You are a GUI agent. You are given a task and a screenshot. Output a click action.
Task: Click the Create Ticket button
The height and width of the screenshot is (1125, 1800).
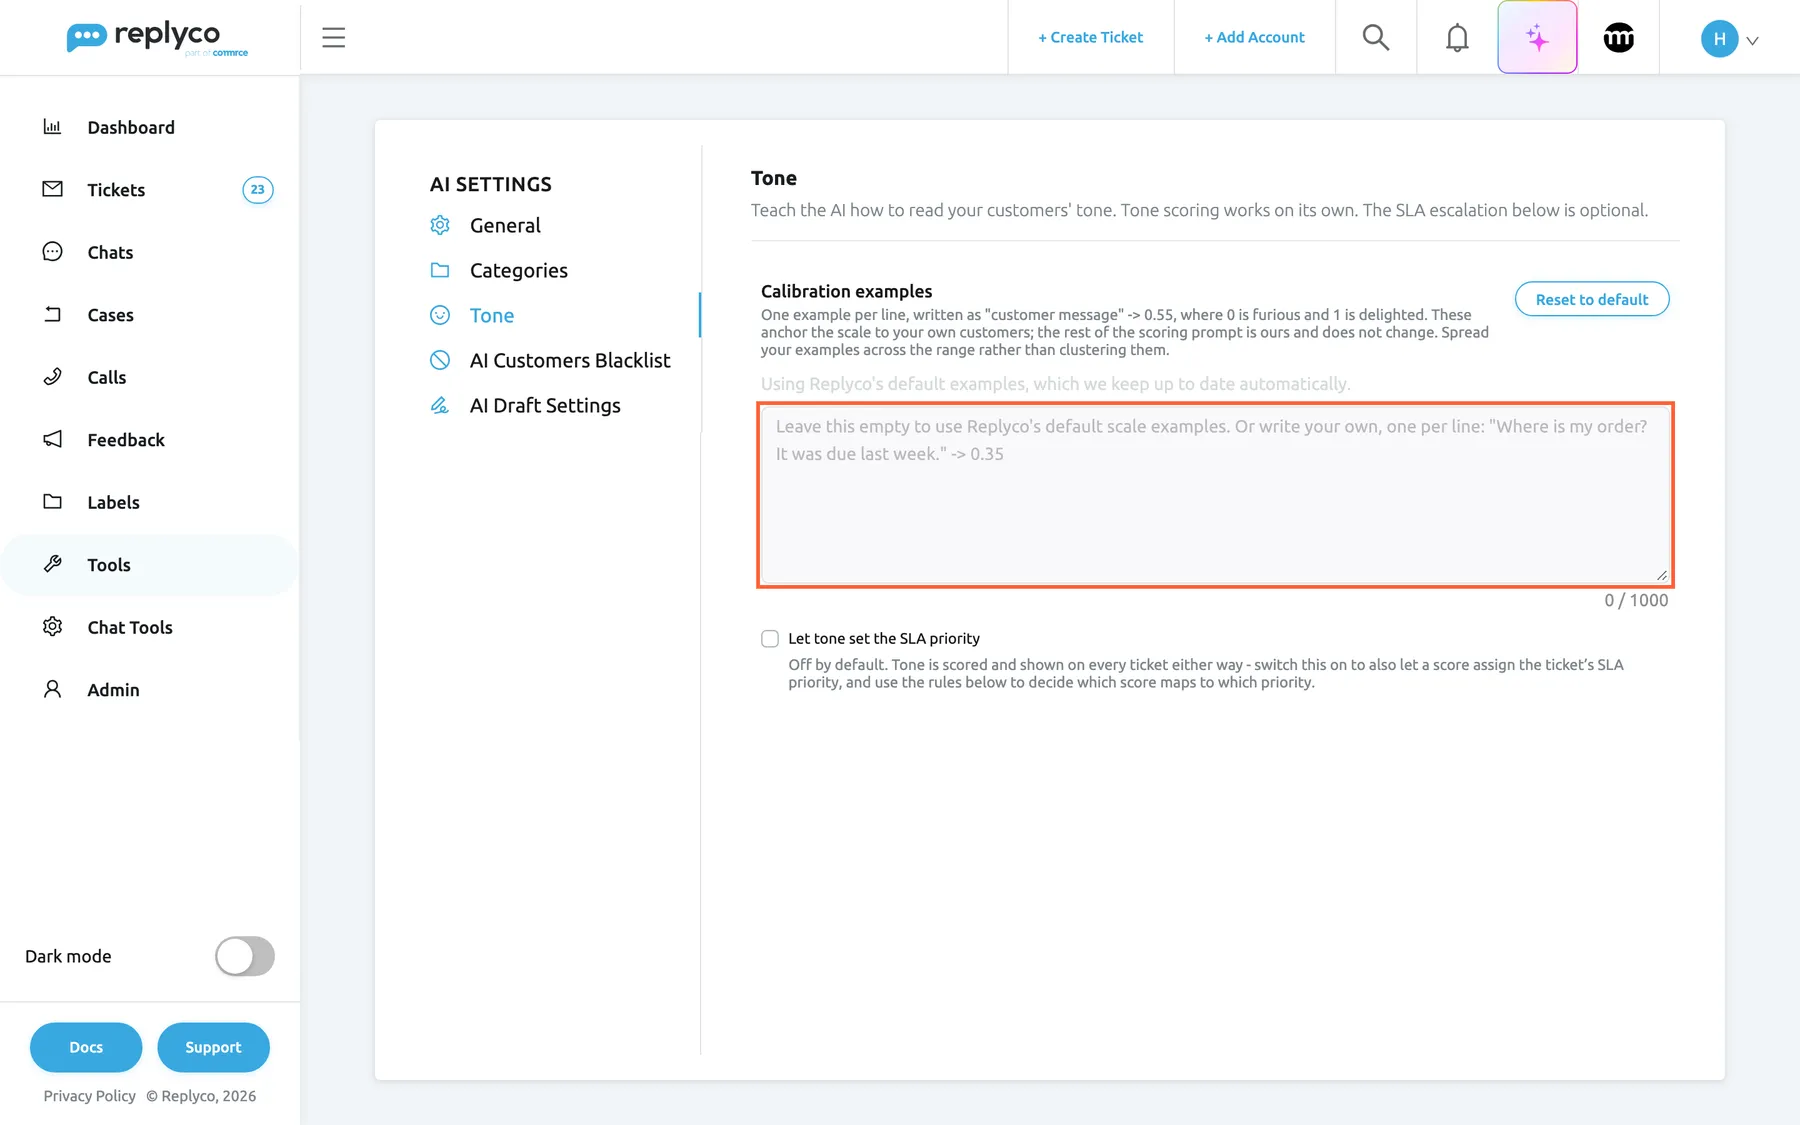pos(1090,37)
